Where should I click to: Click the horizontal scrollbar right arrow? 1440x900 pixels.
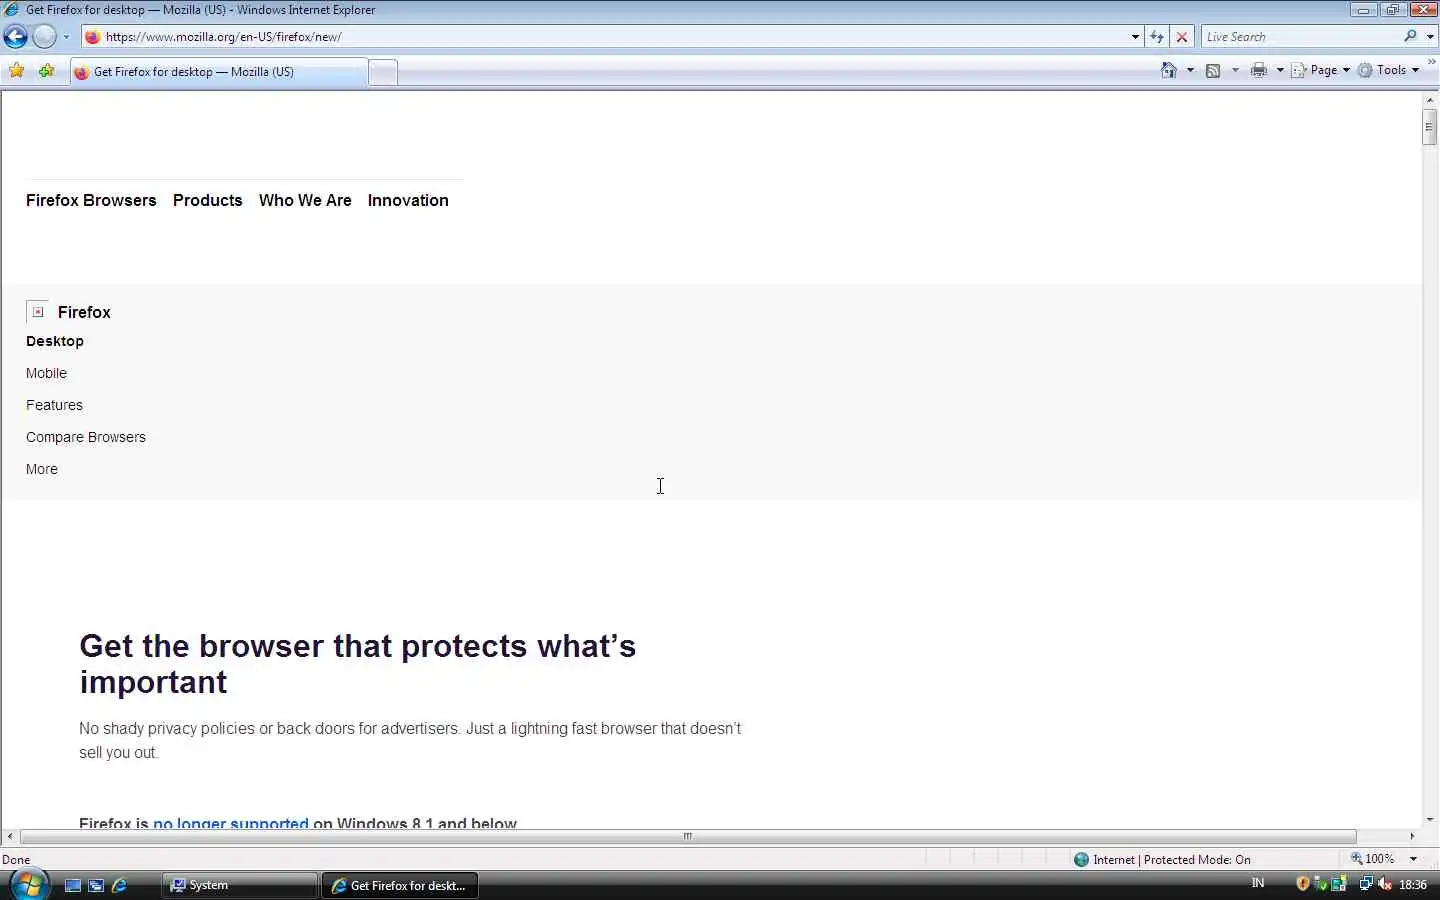[1412, 836]
